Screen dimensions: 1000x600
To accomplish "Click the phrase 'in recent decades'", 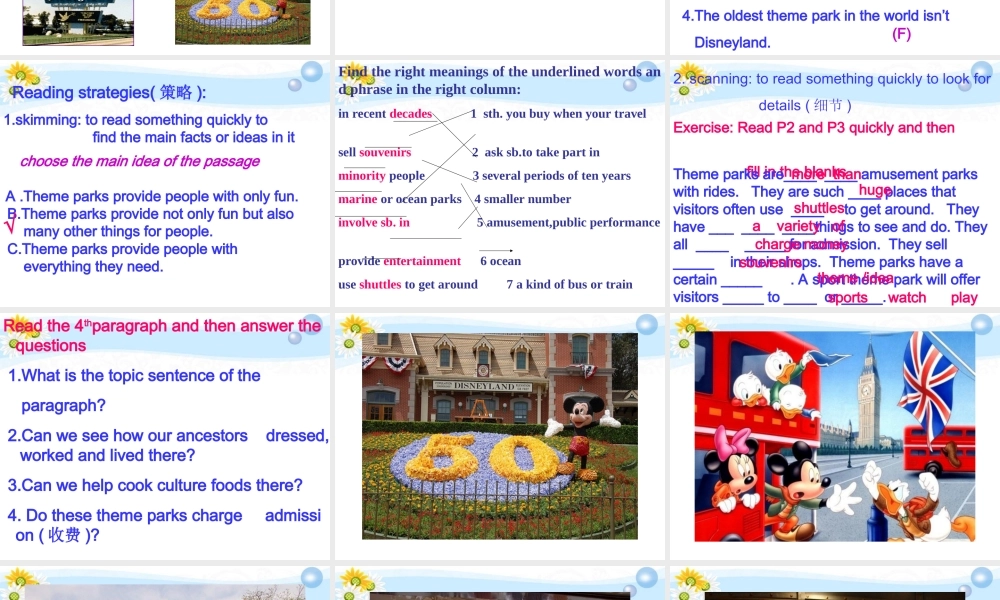I will tap(385, 113).
